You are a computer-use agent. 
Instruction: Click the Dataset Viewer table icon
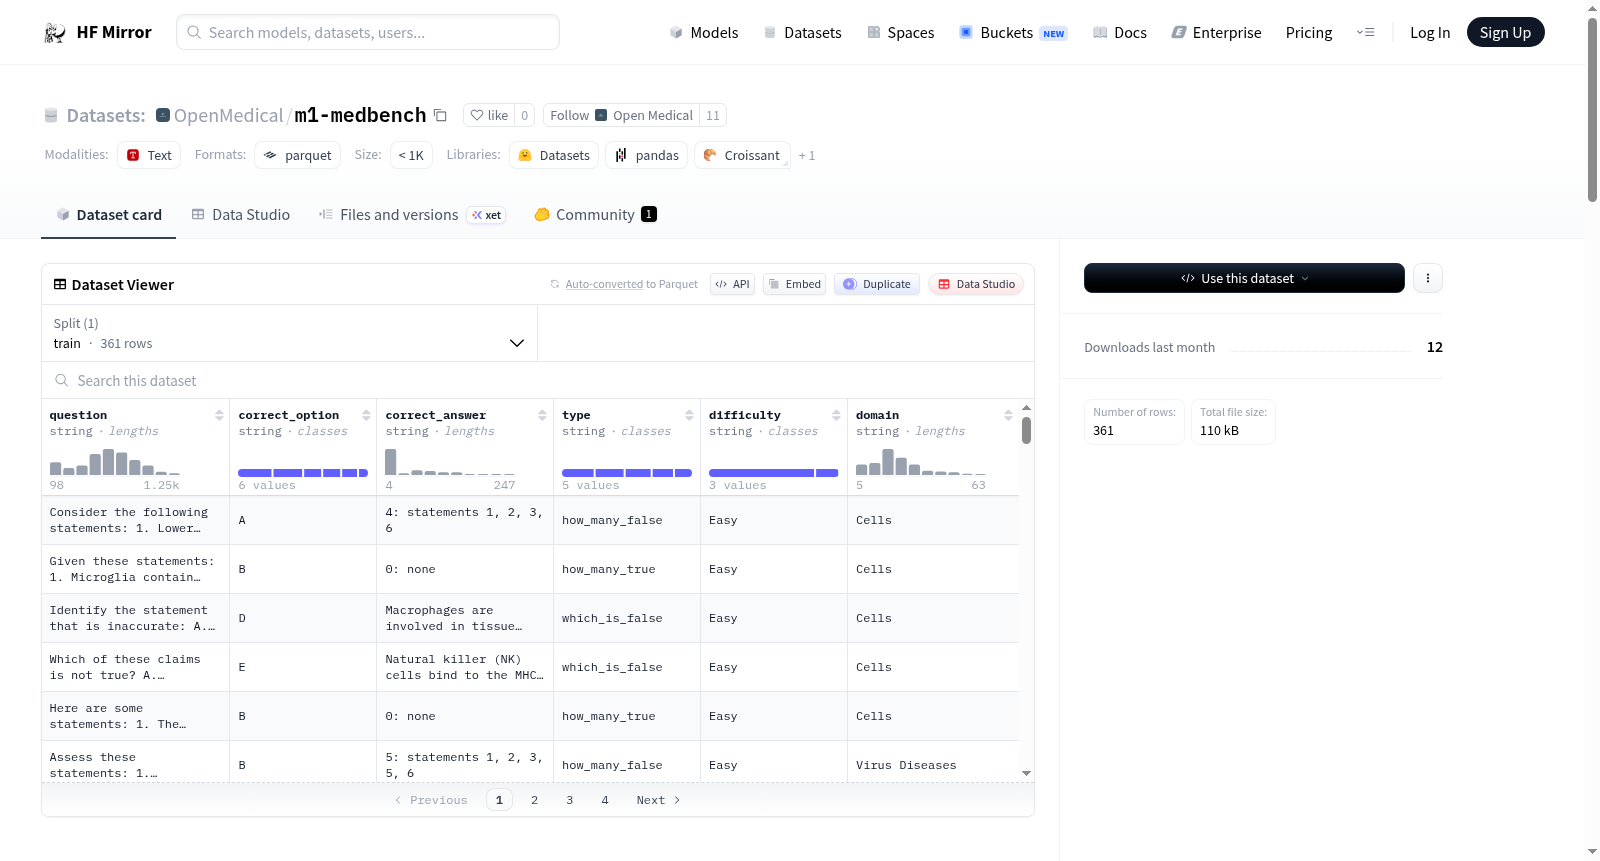click(60, 284)
